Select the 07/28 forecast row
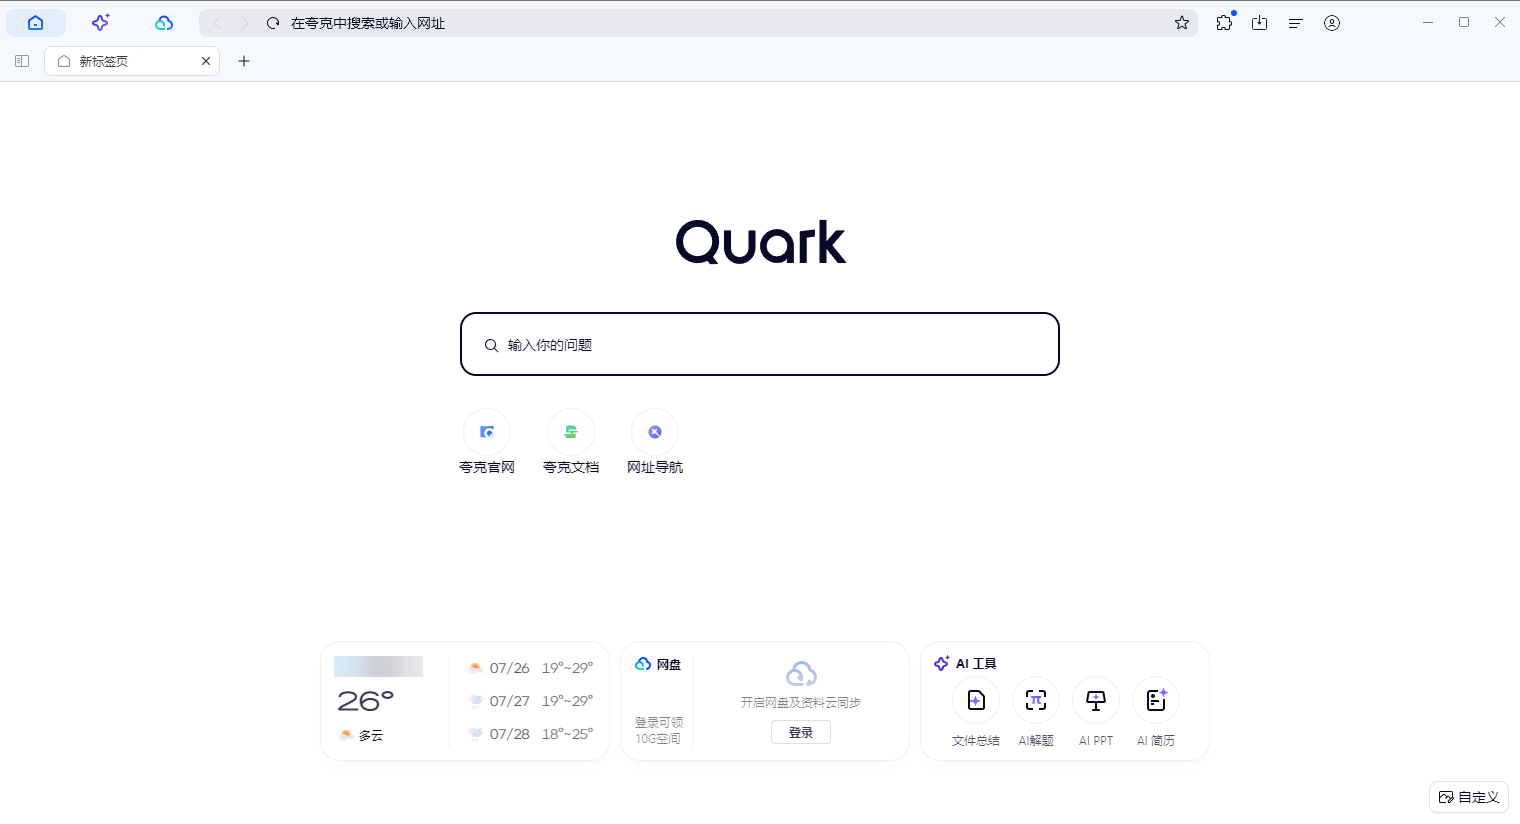Viewport: 1520px width, 824px height. pos(530,734)
